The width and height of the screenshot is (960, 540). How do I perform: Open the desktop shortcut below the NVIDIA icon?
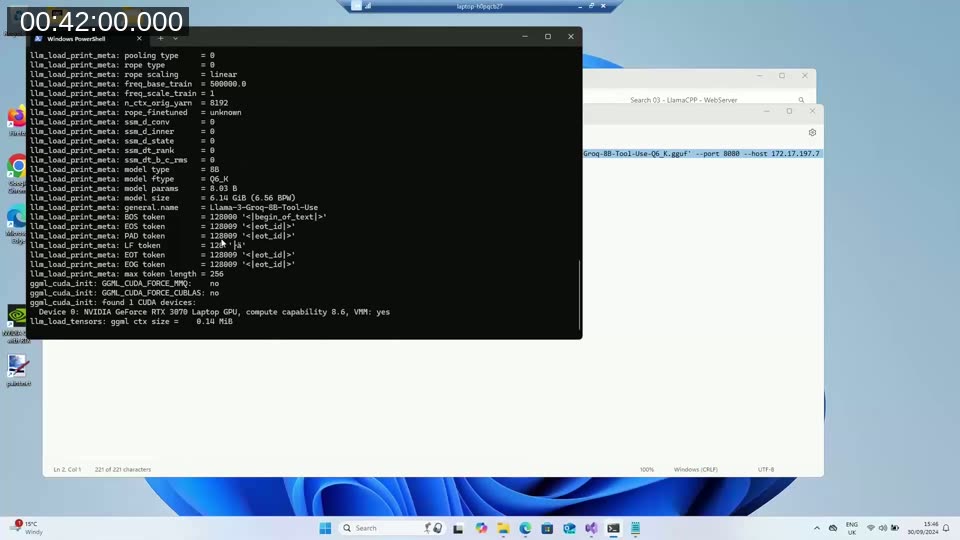click(18, 370)
